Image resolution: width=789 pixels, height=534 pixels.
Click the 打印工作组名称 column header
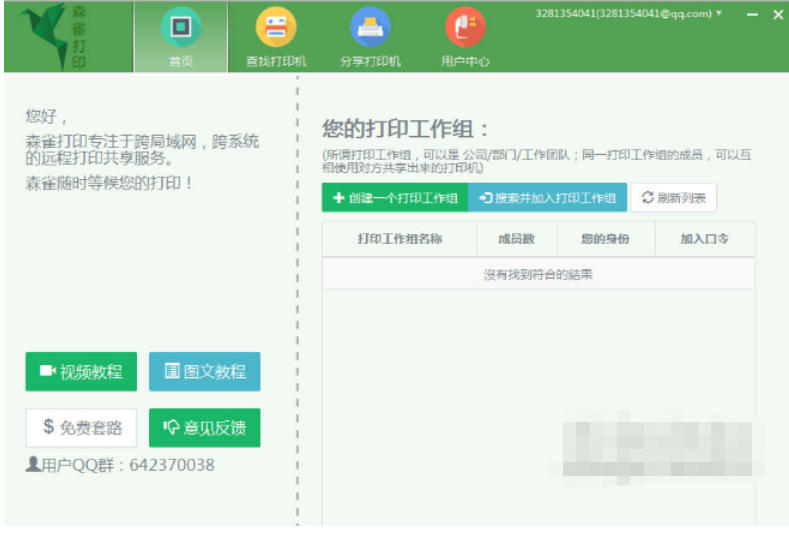(x=399, y=239)
